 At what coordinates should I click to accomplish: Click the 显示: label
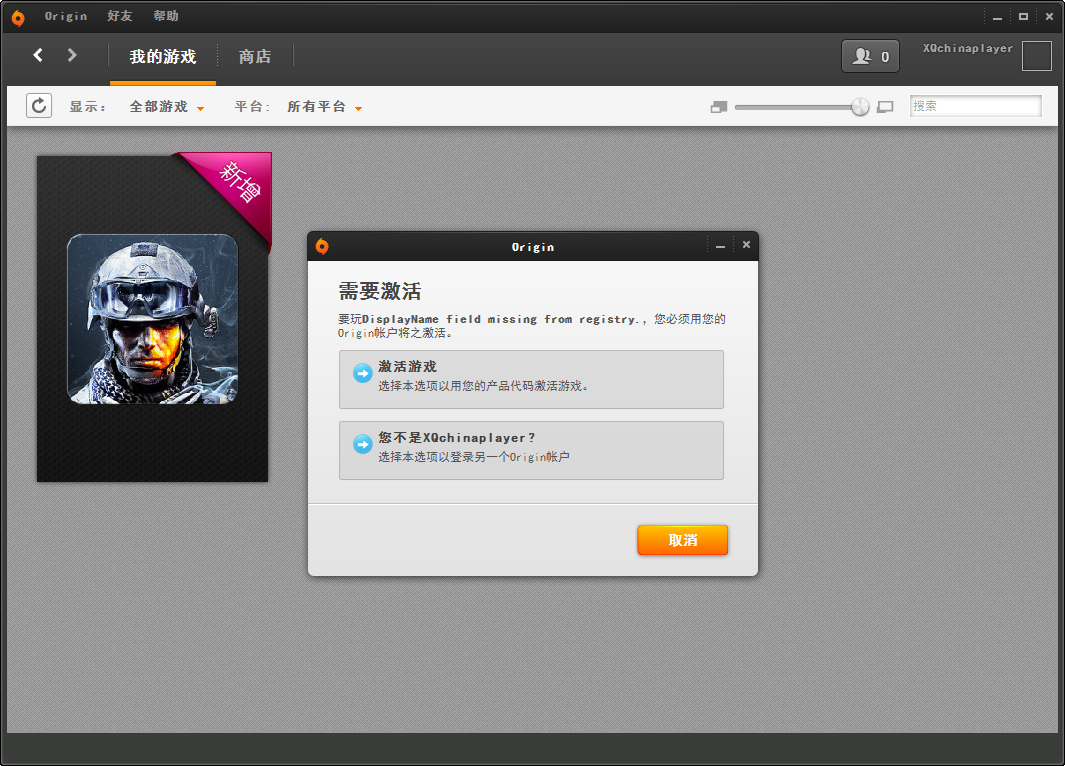88,107
